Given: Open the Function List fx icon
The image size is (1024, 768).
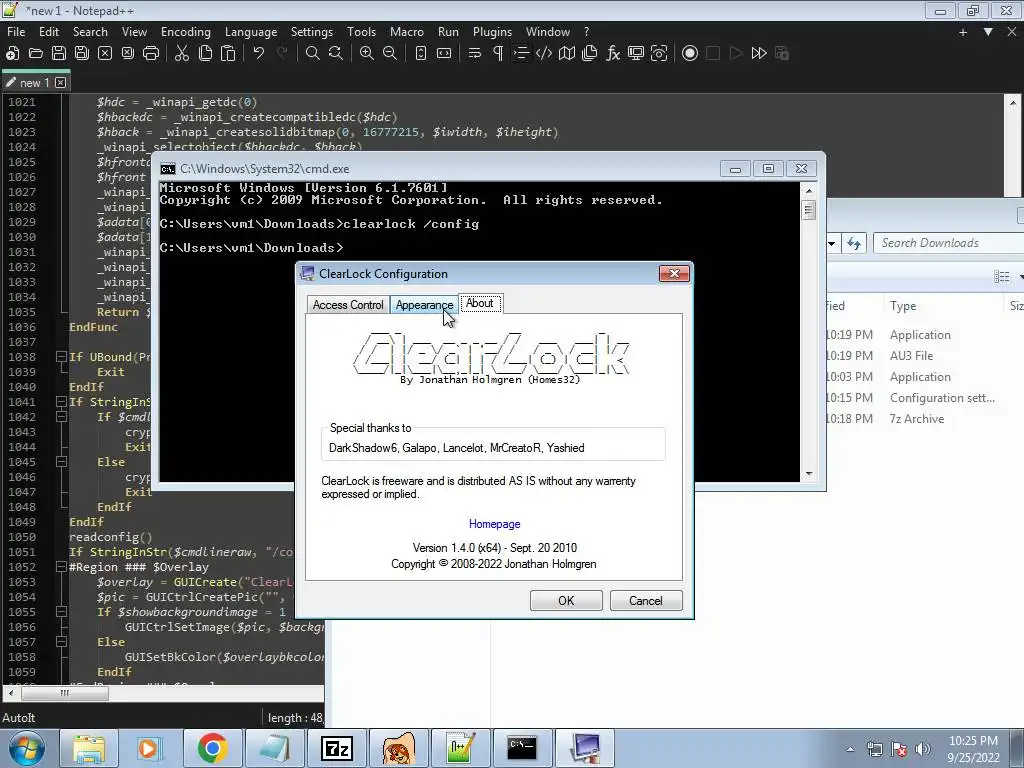Looking at the screenshot, I should coord(613,54).
